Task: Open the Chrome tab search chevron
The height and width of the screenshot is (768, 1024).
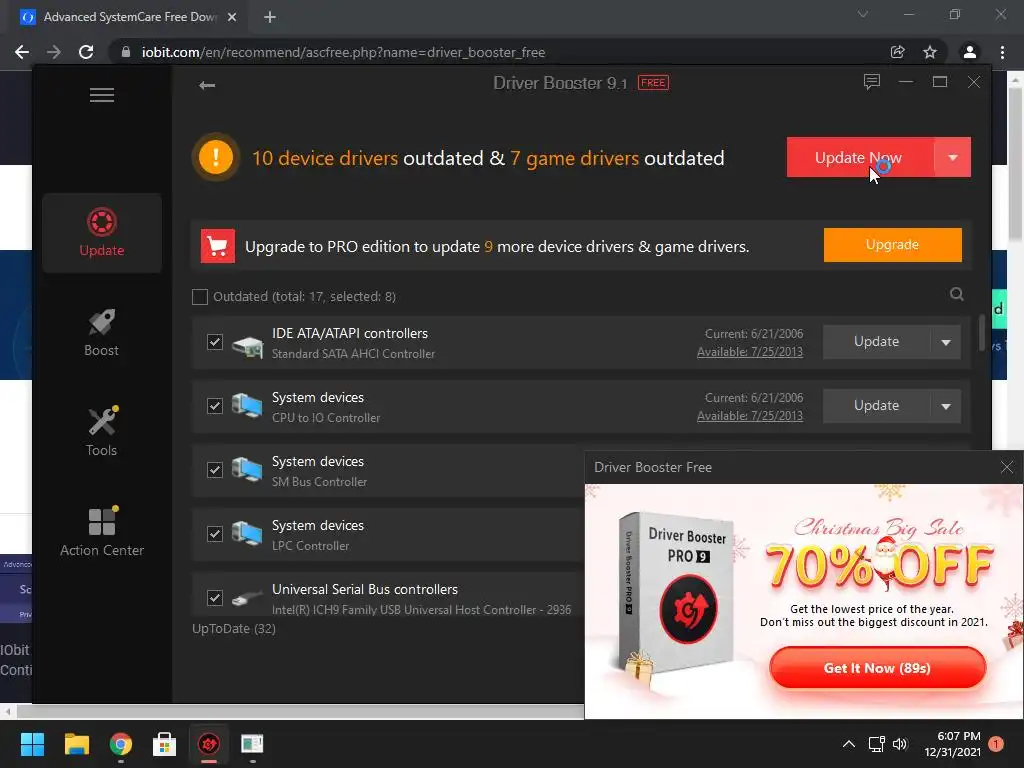Action: tap(863, 14)
